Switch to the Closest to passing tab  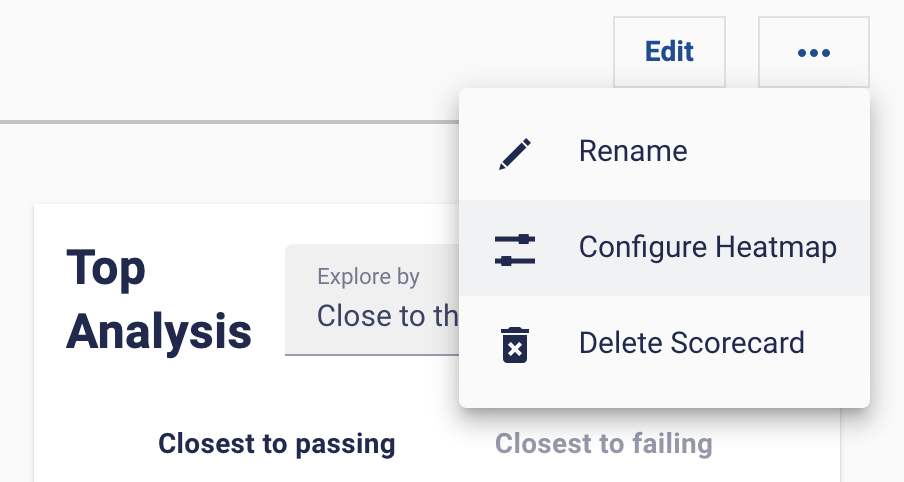[277, 443]
